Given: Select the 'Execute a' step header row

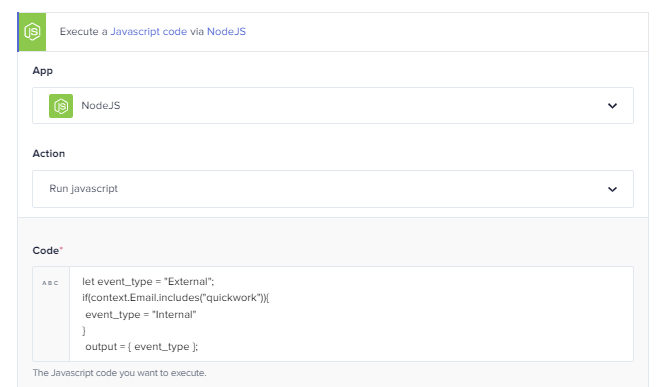Looking at the screenshot, I should 333,32.
